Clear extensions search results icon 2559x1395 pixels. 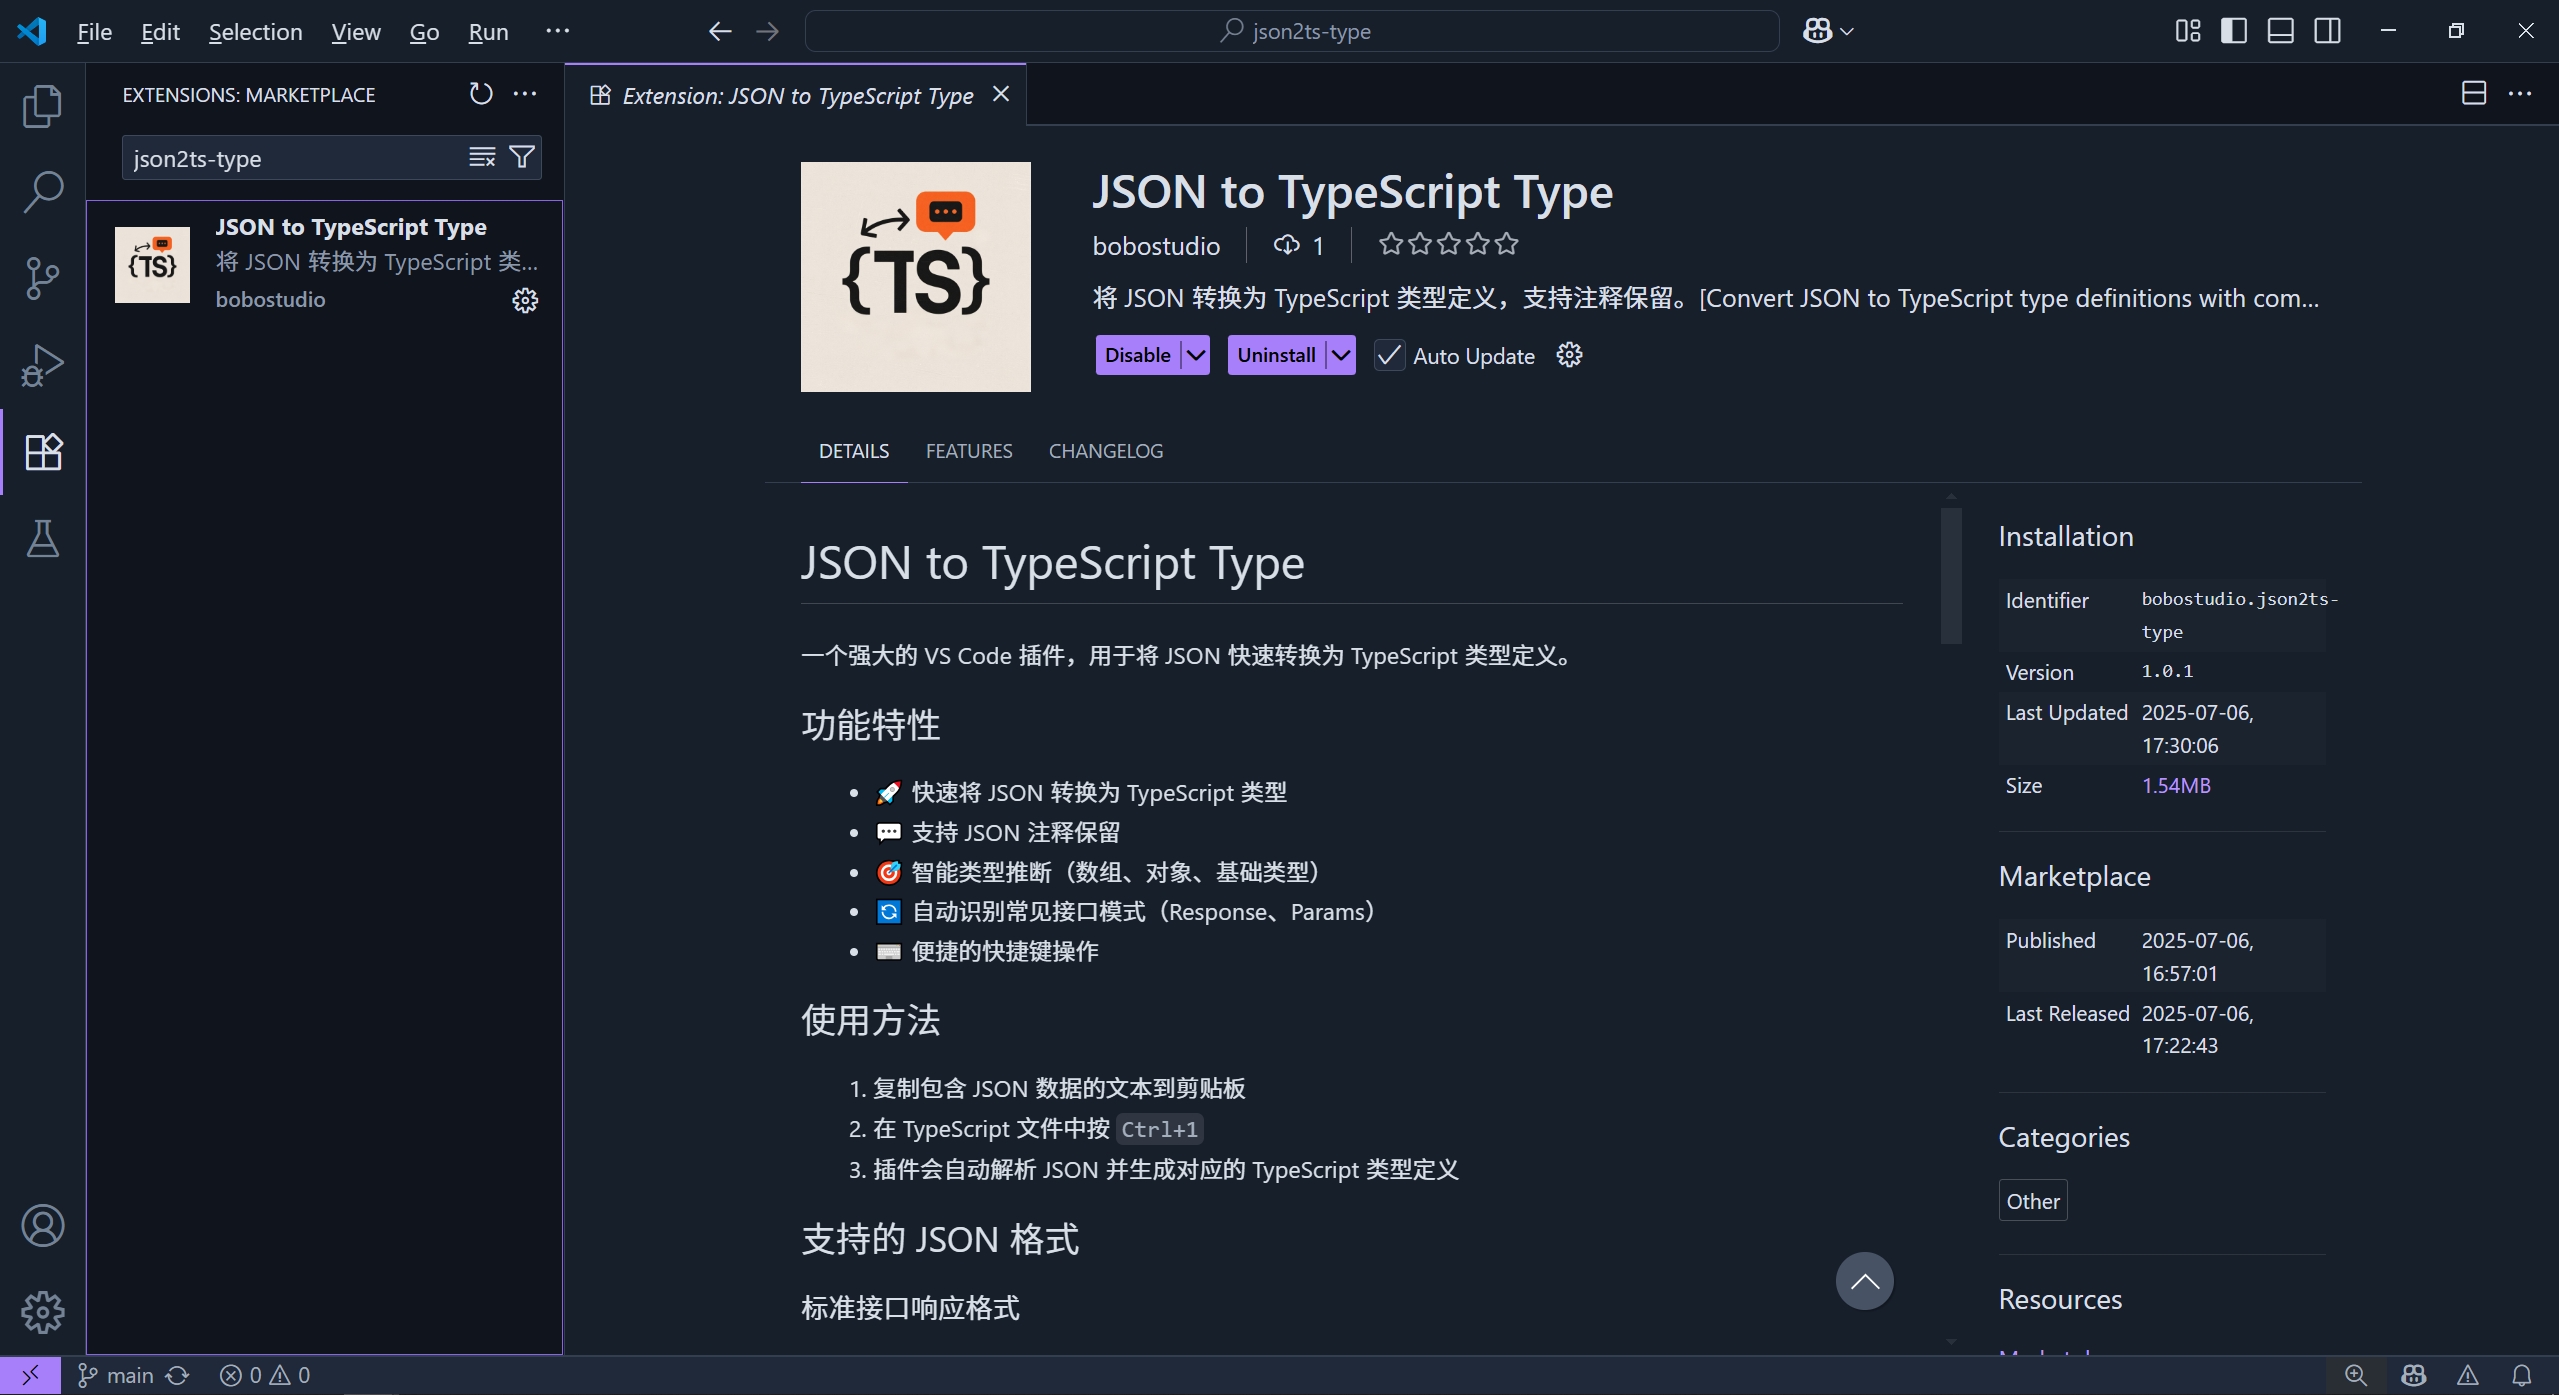pos(482,157)
